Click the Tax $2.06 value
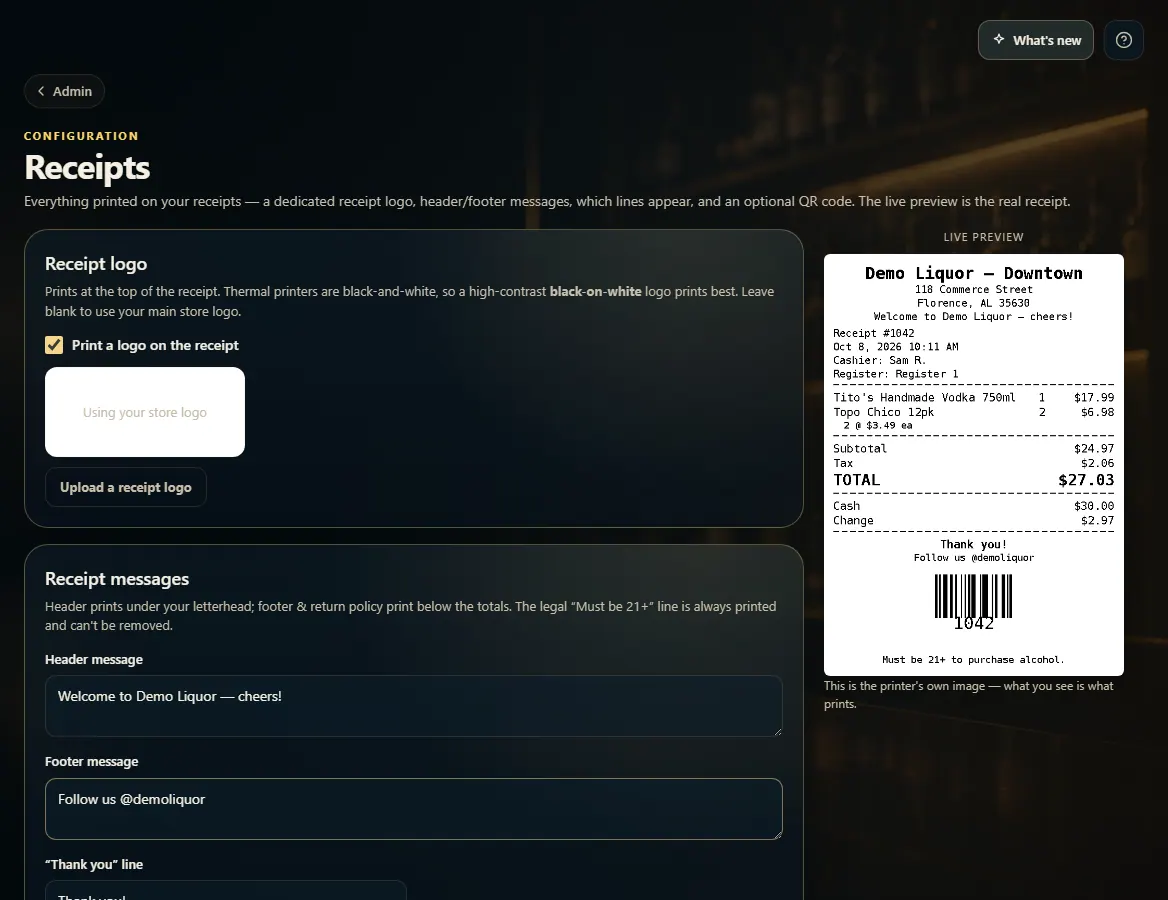 click(1097, 463)
